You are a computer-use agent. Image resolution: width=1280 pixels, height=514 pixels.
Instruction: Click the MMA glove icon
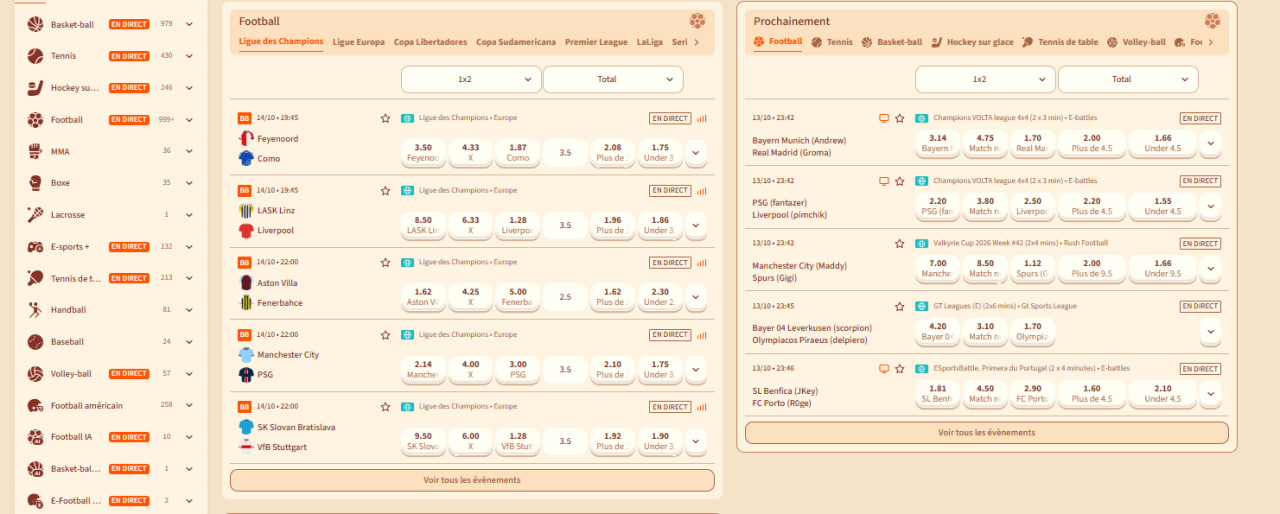(35, 151)
